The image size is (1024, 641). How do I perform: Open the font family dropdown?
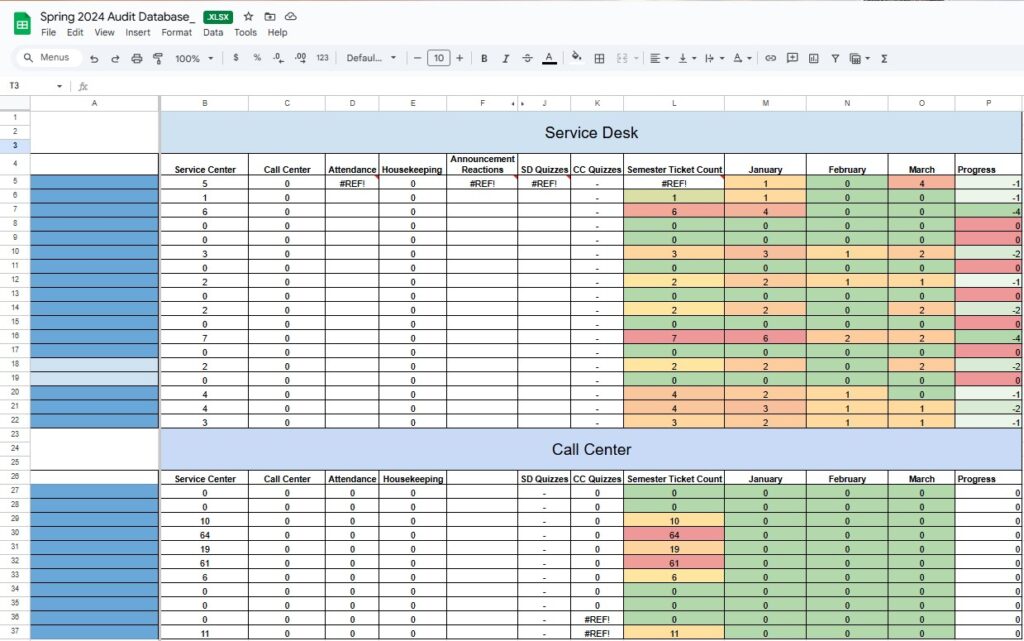[371, 59]
